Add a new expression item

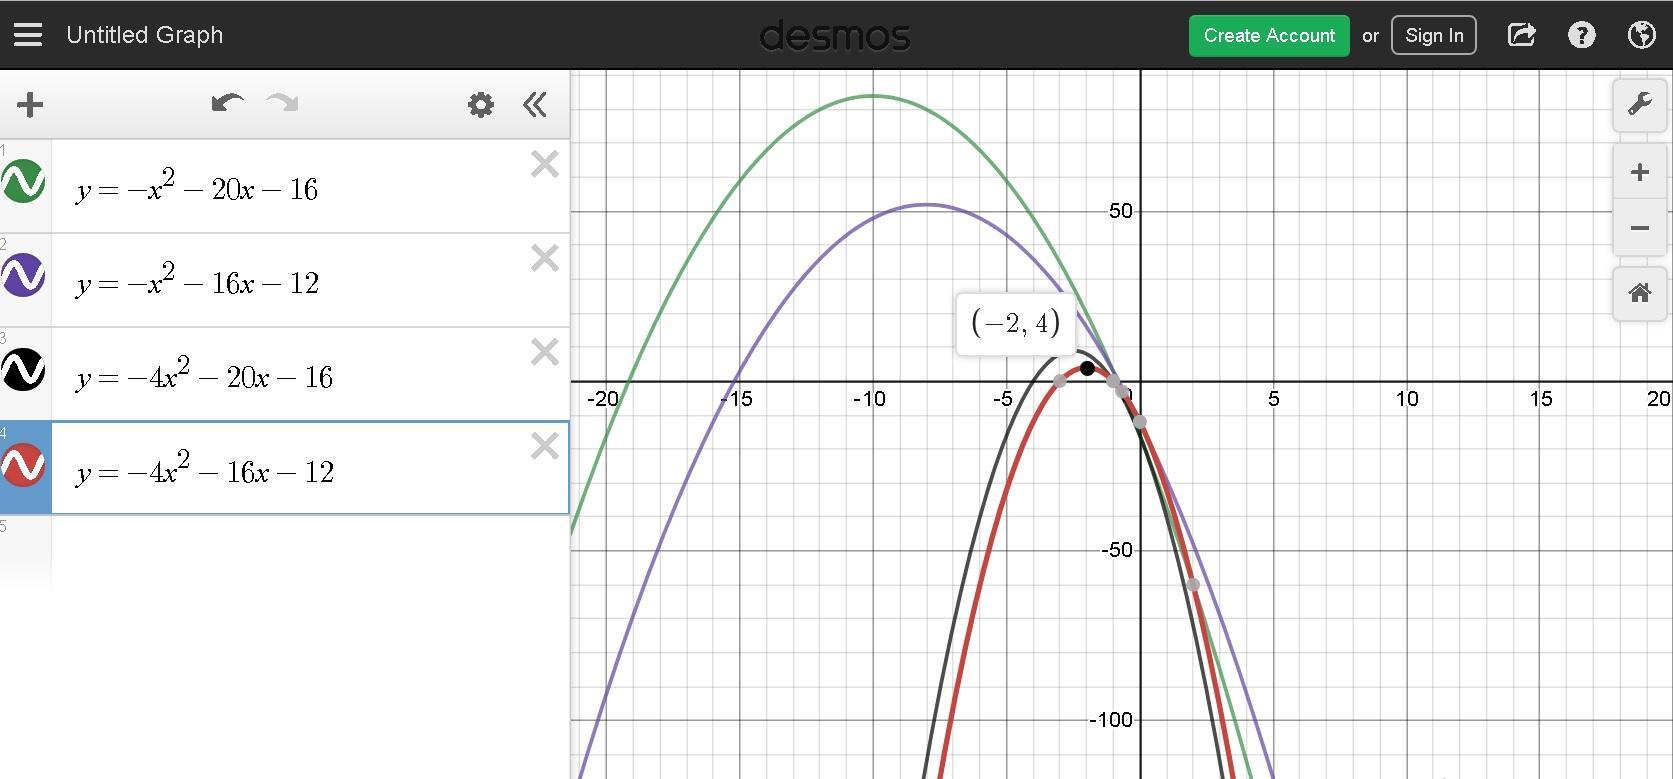(x=30, y=104)
